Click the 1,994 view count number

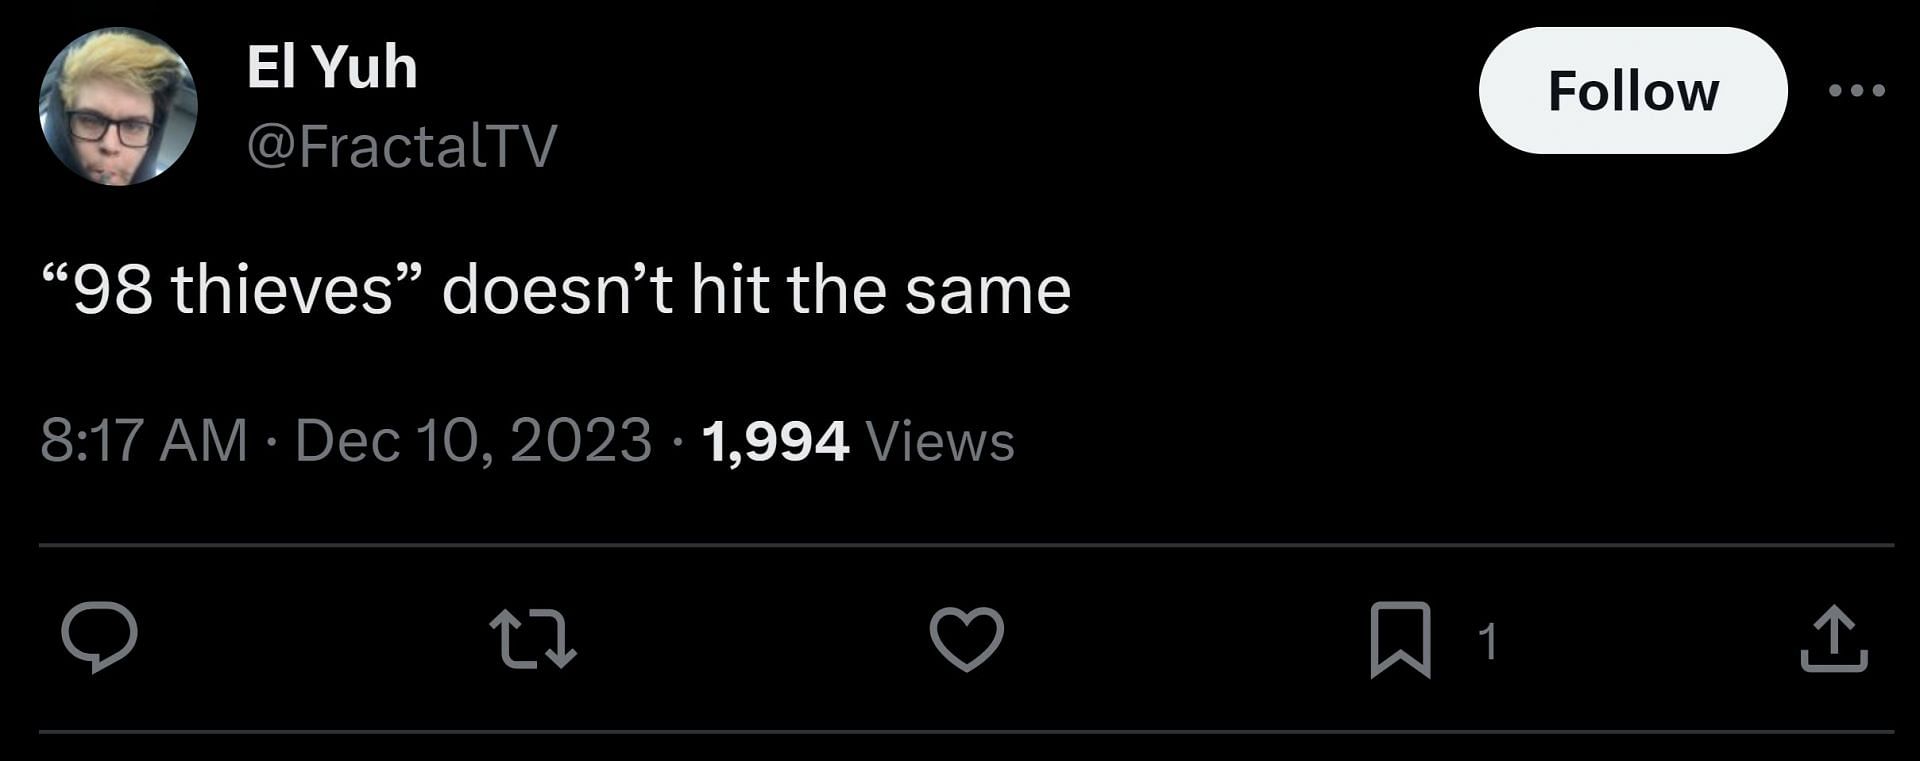pyautogui.click(x=775, y=441)
